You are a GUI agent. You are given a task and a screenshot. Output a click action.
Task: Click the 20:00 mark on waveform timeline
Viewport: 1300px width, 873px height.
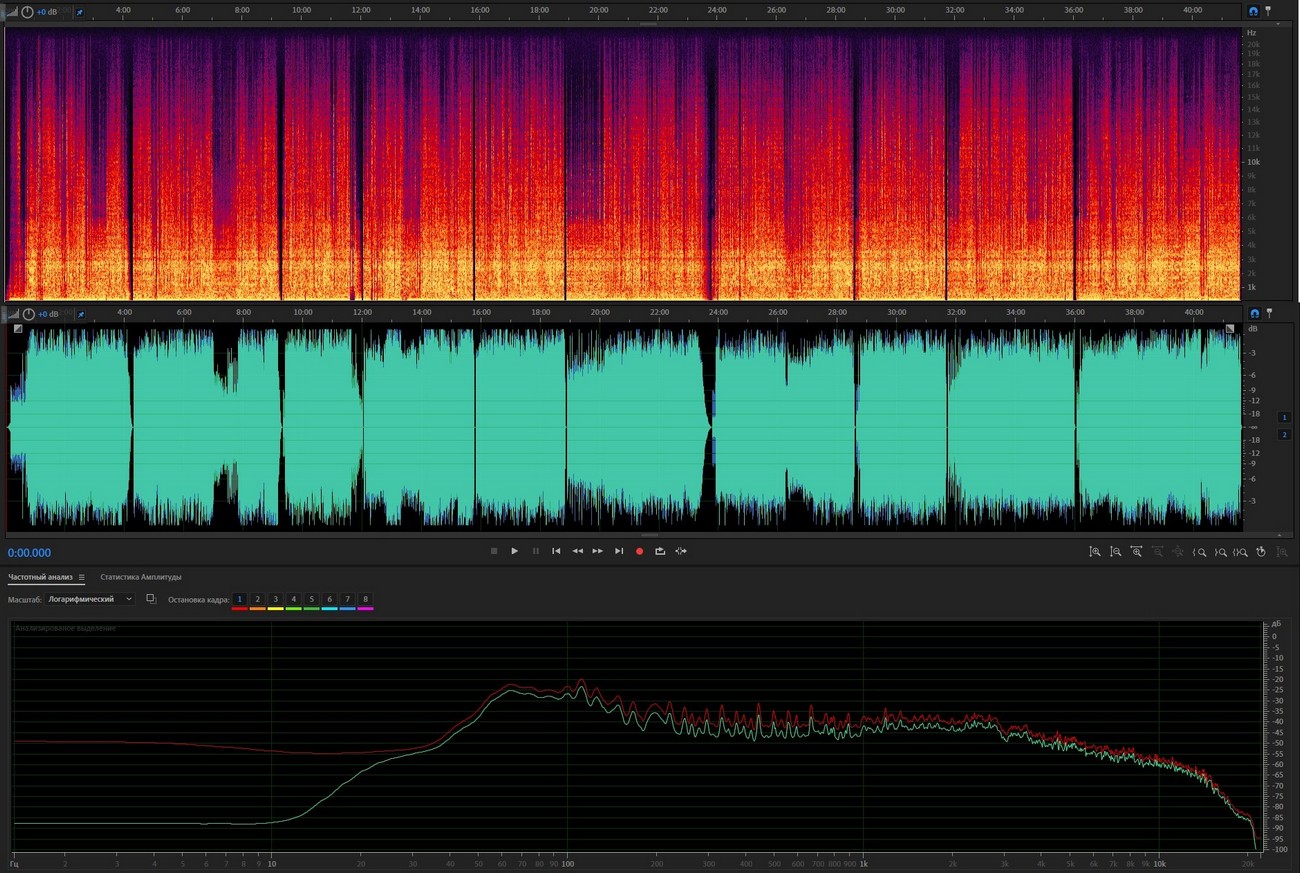click(599, 312)
